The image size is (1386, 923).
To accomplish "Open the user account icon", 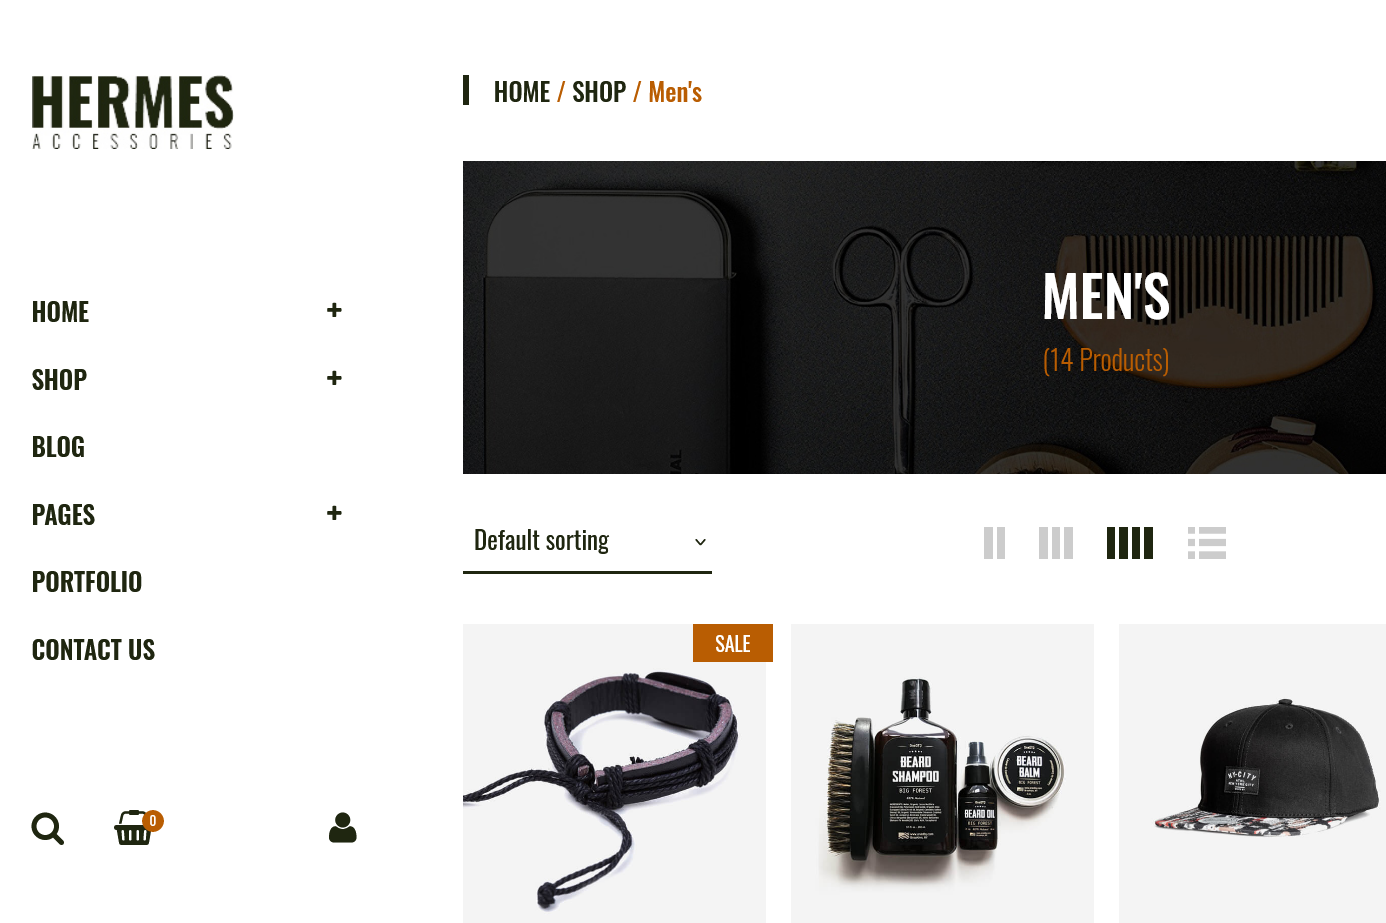I will click(343, 828).
